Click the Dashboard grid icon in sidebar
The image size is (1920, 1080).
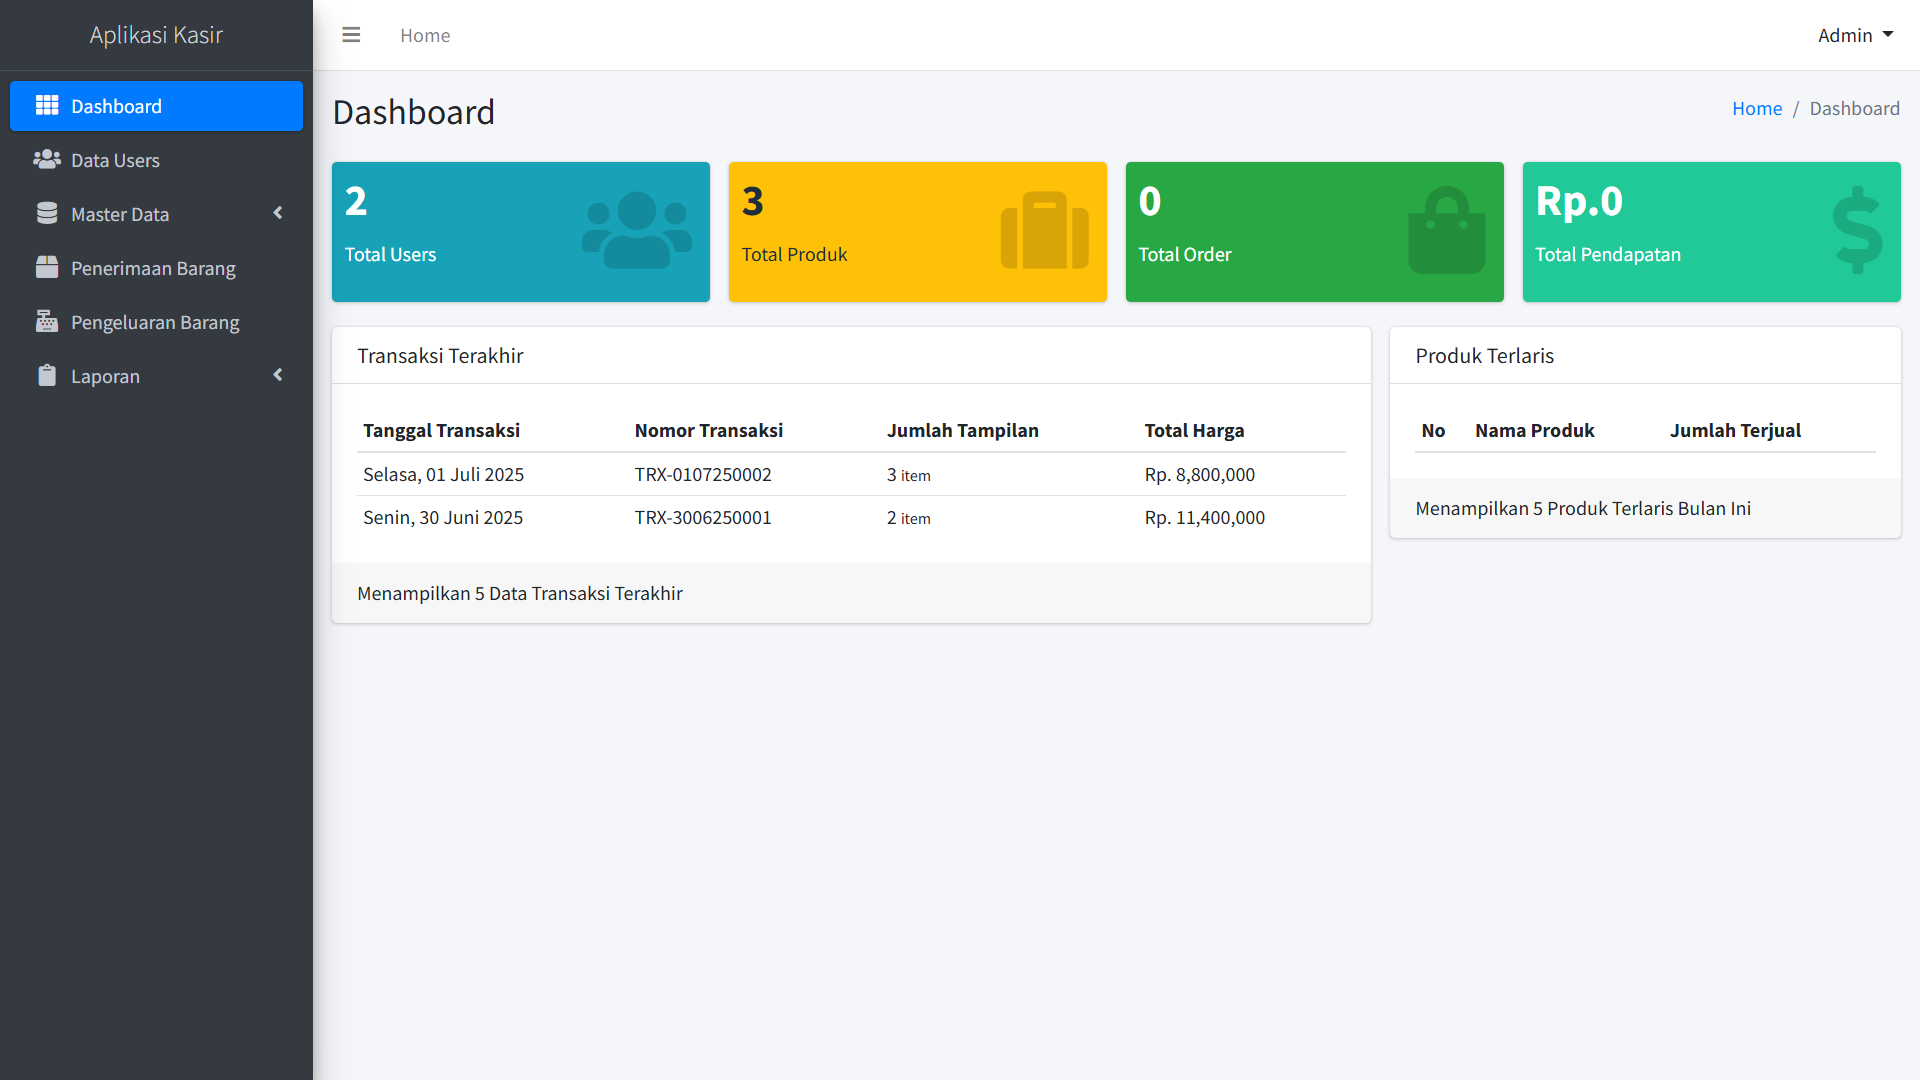(47, 106)
